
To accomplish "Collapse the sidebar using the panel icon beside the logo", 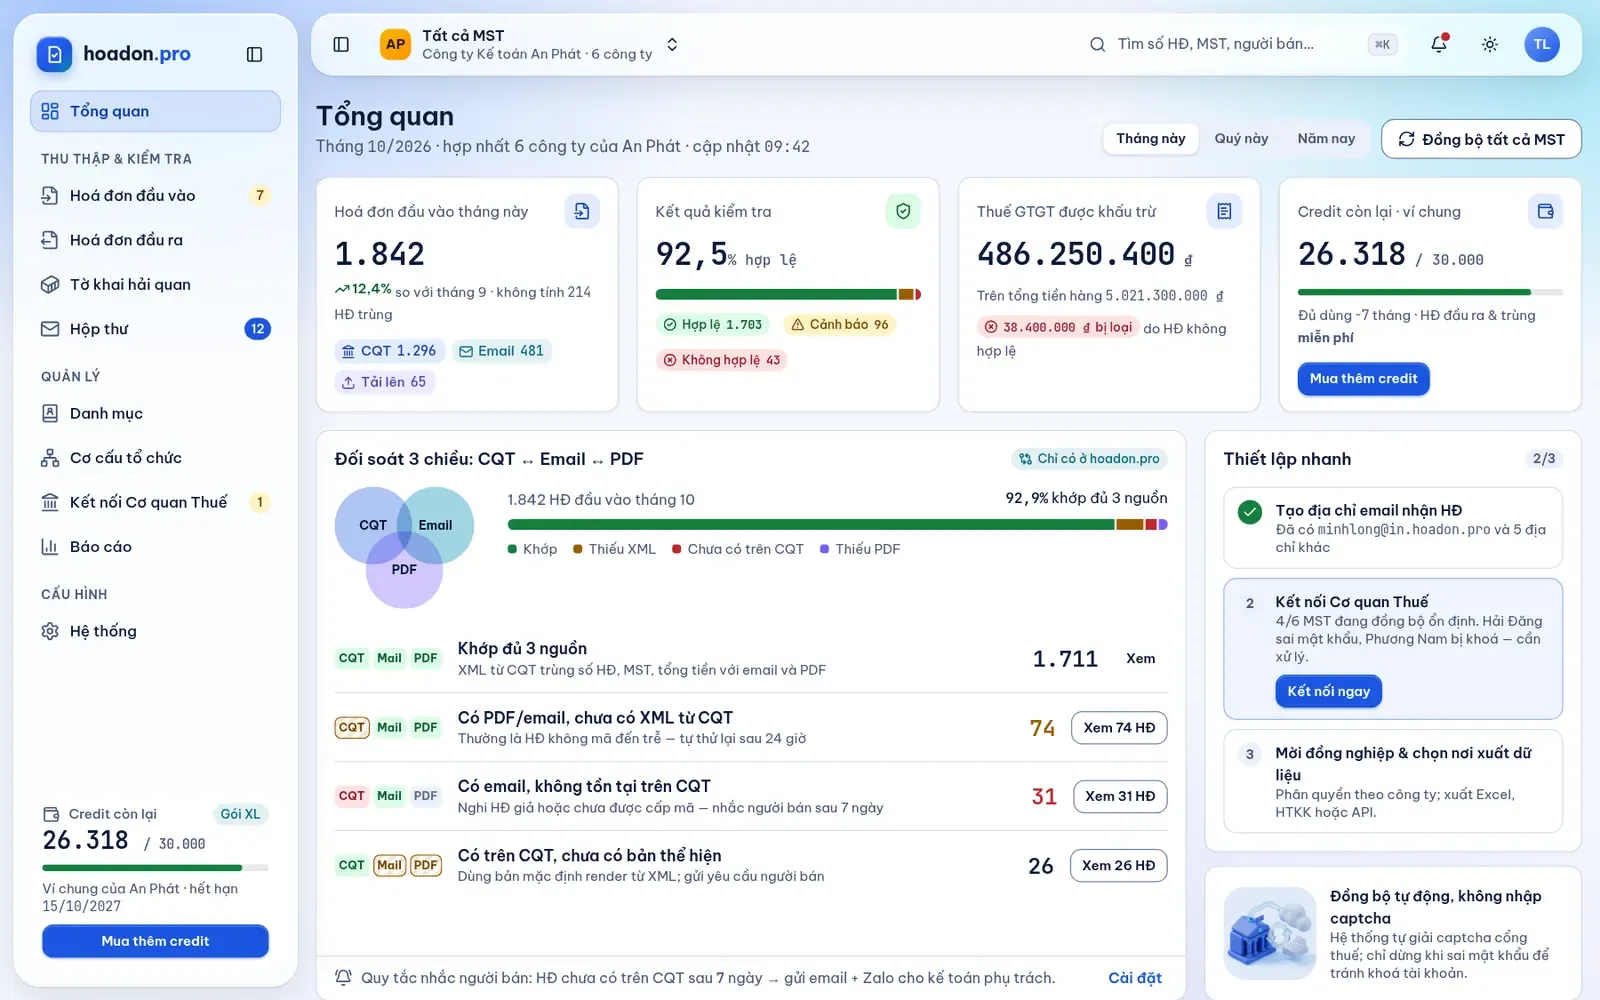I will 254,54.
